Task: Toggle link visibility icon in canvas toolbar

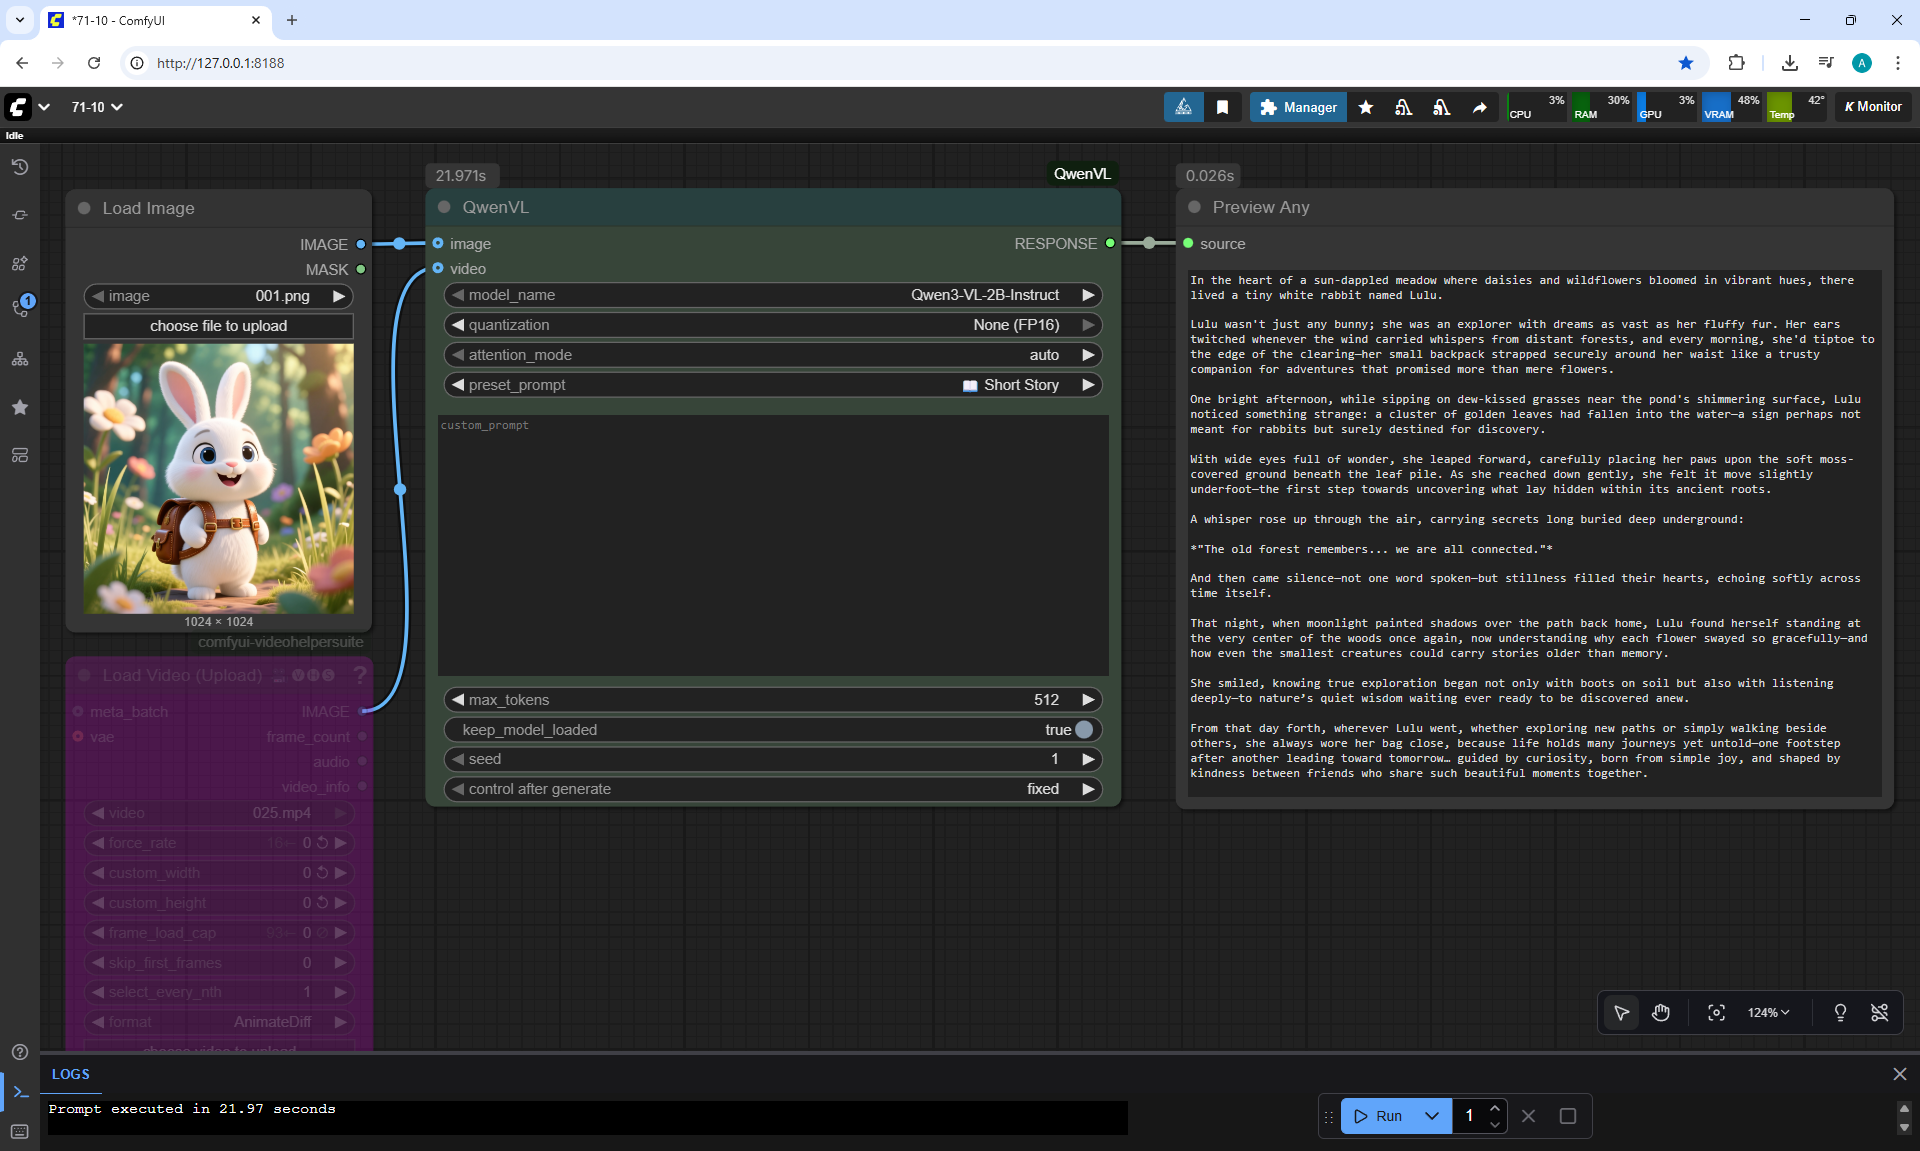Action: (x=1879, y=1013)
